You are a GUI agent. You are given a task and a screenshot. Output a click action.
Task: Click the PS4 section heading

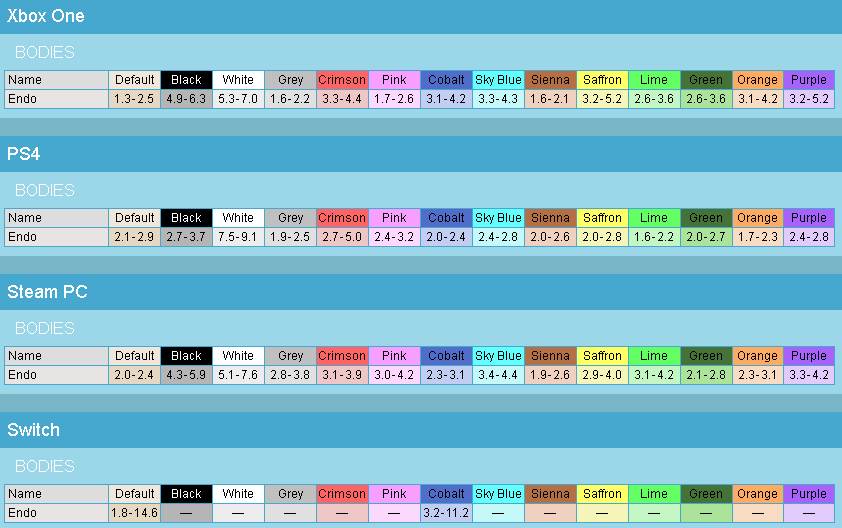24,154
